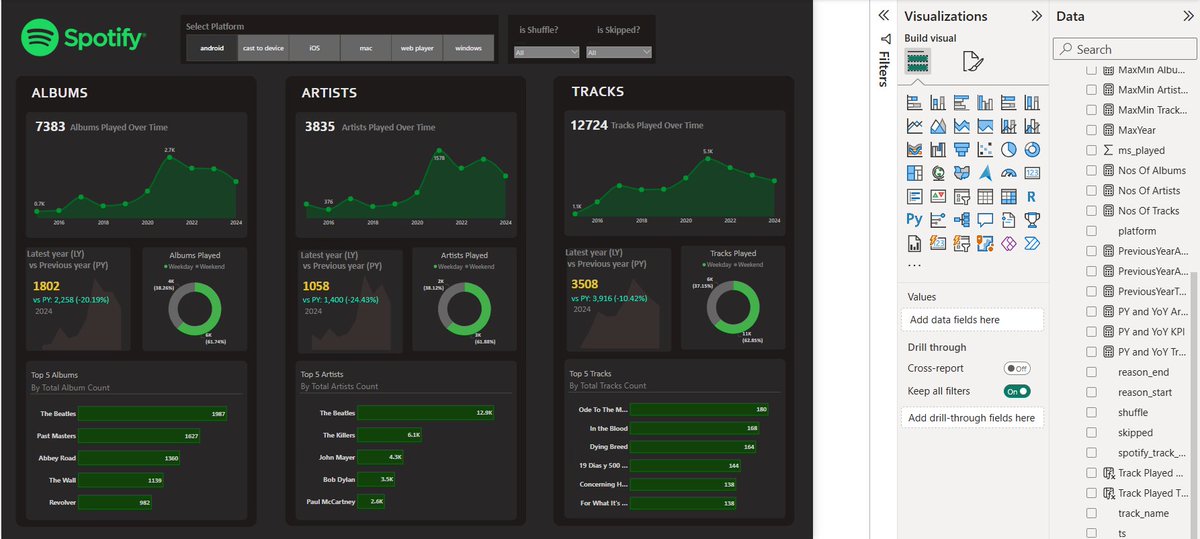
Task: Select the card 123 visual
Action: 1032,173
